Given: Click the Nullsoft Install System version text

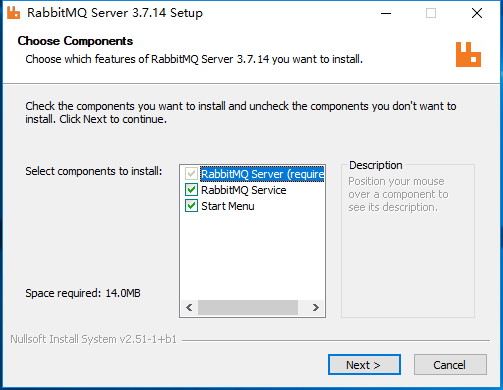Looking at the screenshot, I should coord(93,339).
